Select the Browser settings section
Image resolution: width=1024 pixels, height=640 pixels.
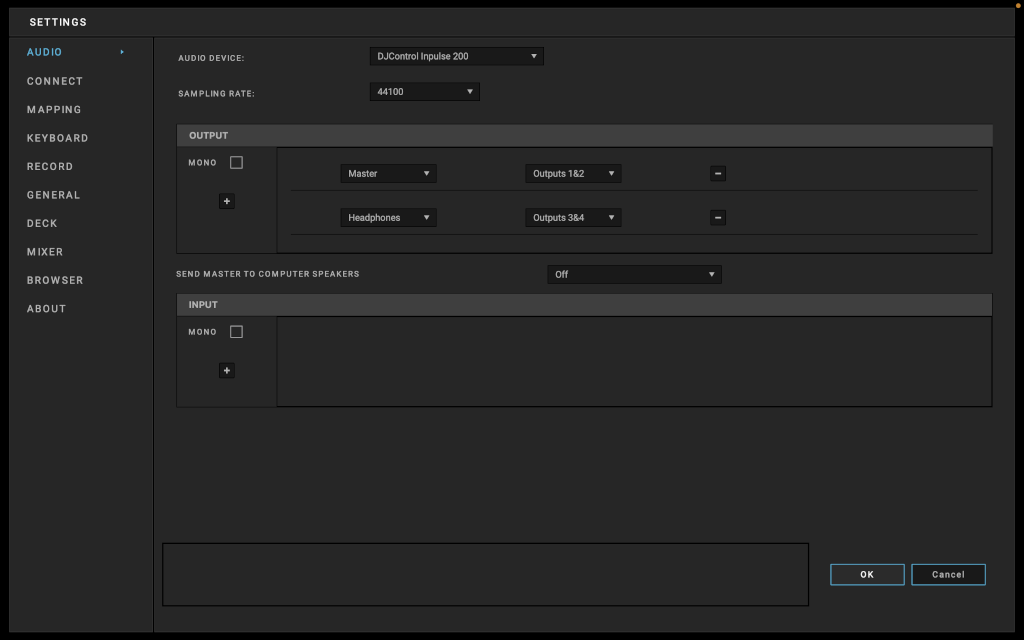pyautogui.click(x=55, y=280)
